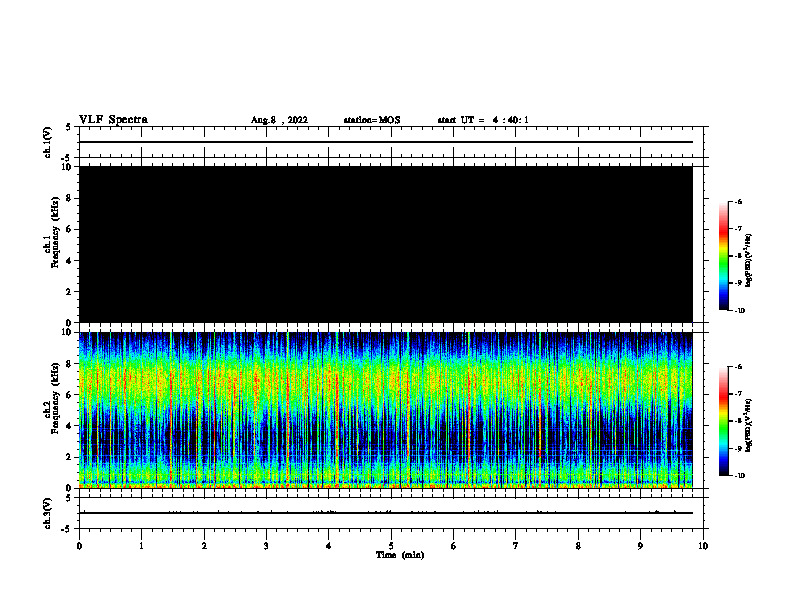
Task: Click the "-10" label on the ch.2 color bar
Action: pos(739,476)
